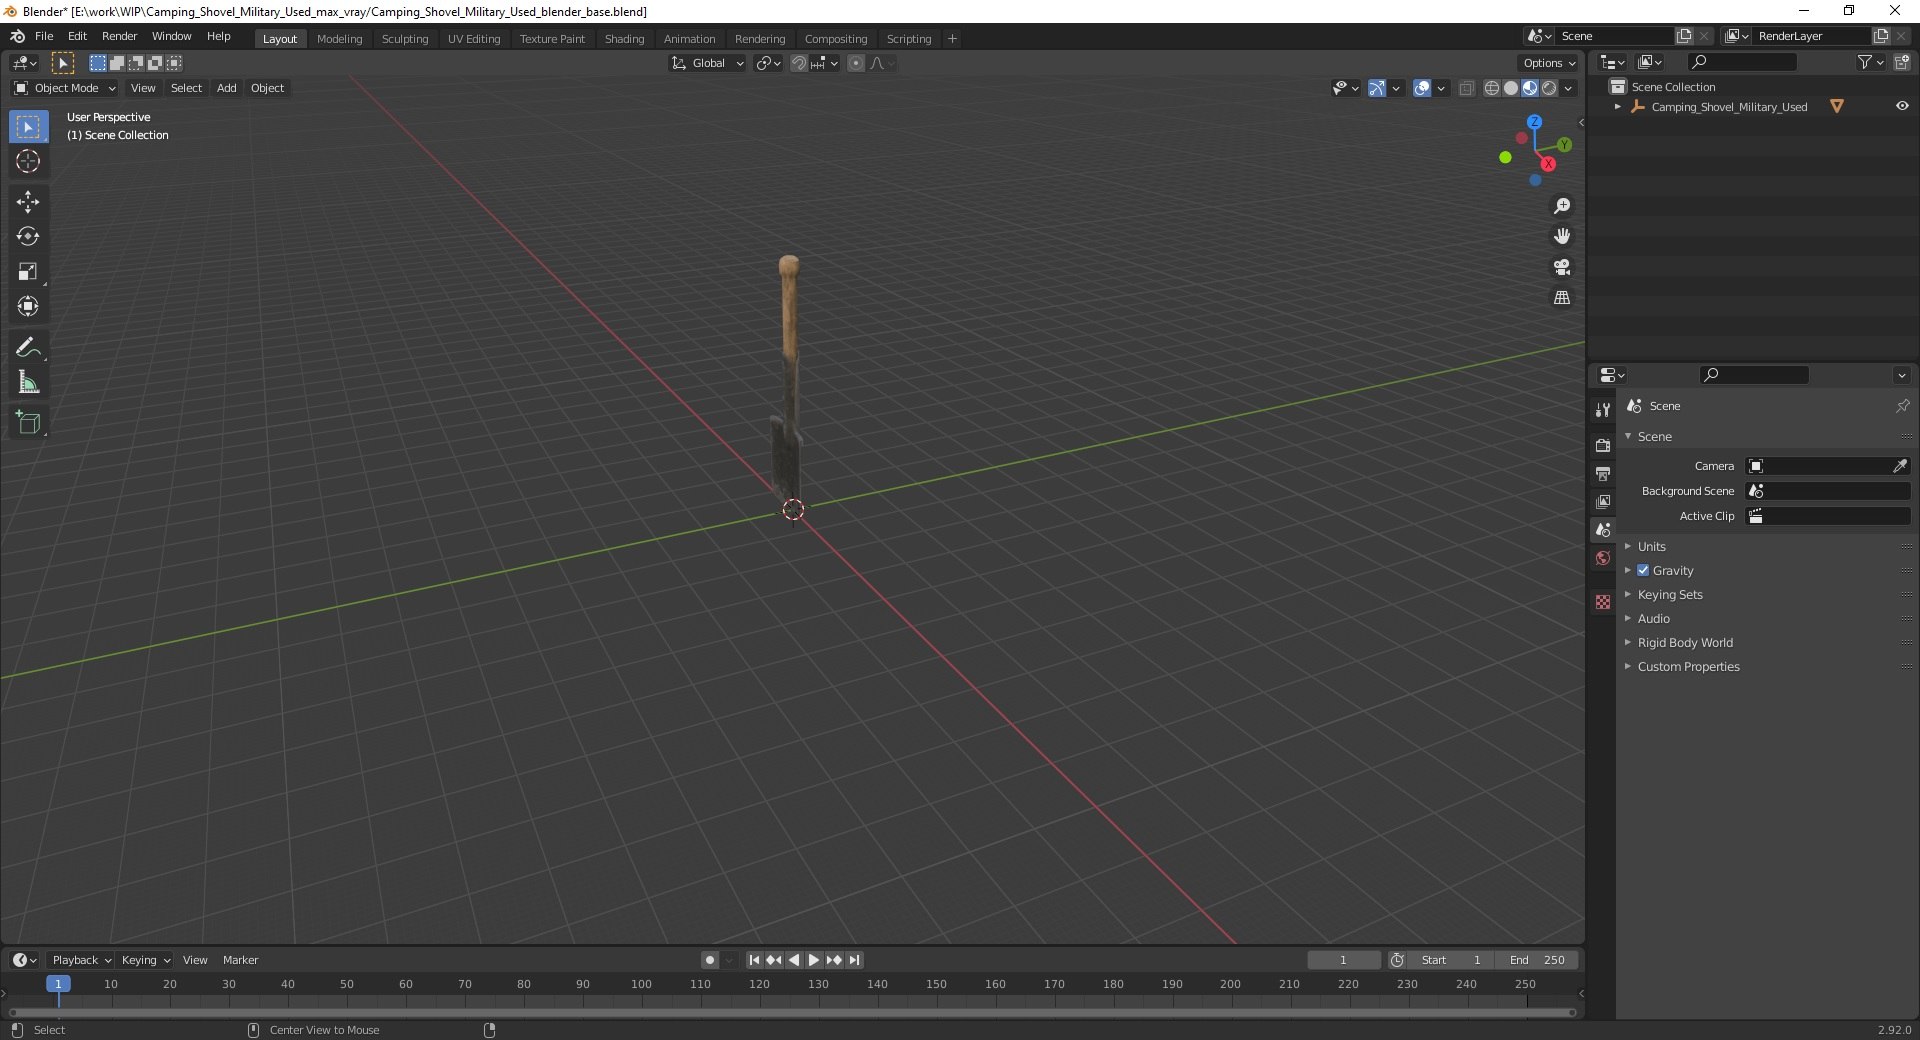Screen dimensions: 1920x1040
Task: Switch to the Shading workspace tab
Action: click(624, 39)
